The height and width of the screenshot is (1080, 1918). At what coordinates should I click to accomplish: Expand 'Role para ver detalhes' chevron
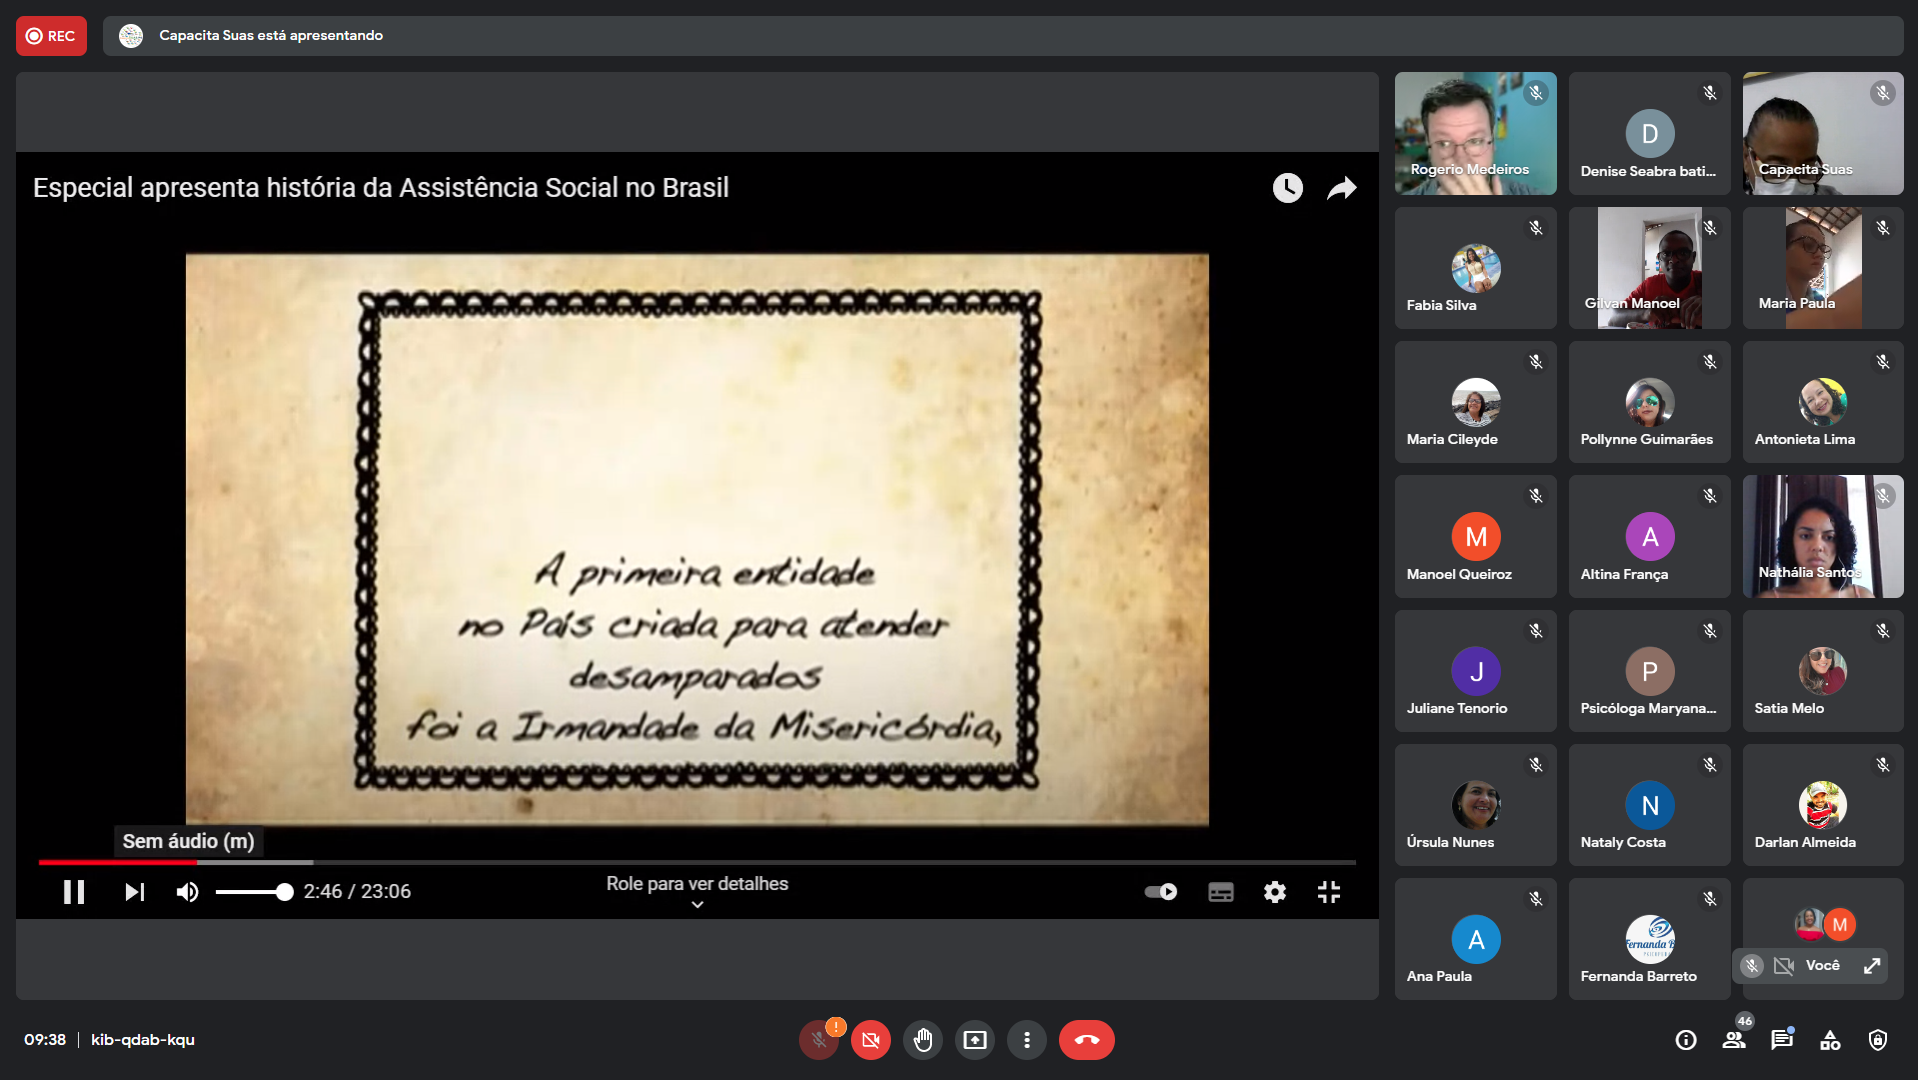pyautogui.click(x=697, y=904)
